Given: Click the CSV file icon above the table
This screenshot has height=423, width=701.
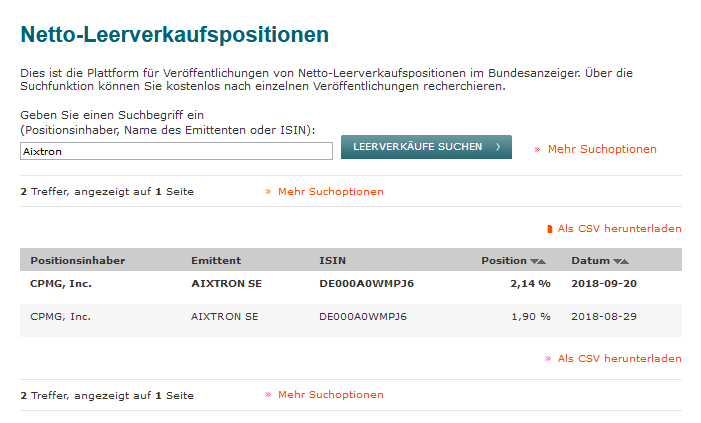Looking at the screenshot, I should pyautogui.click(x=549, y=229).
